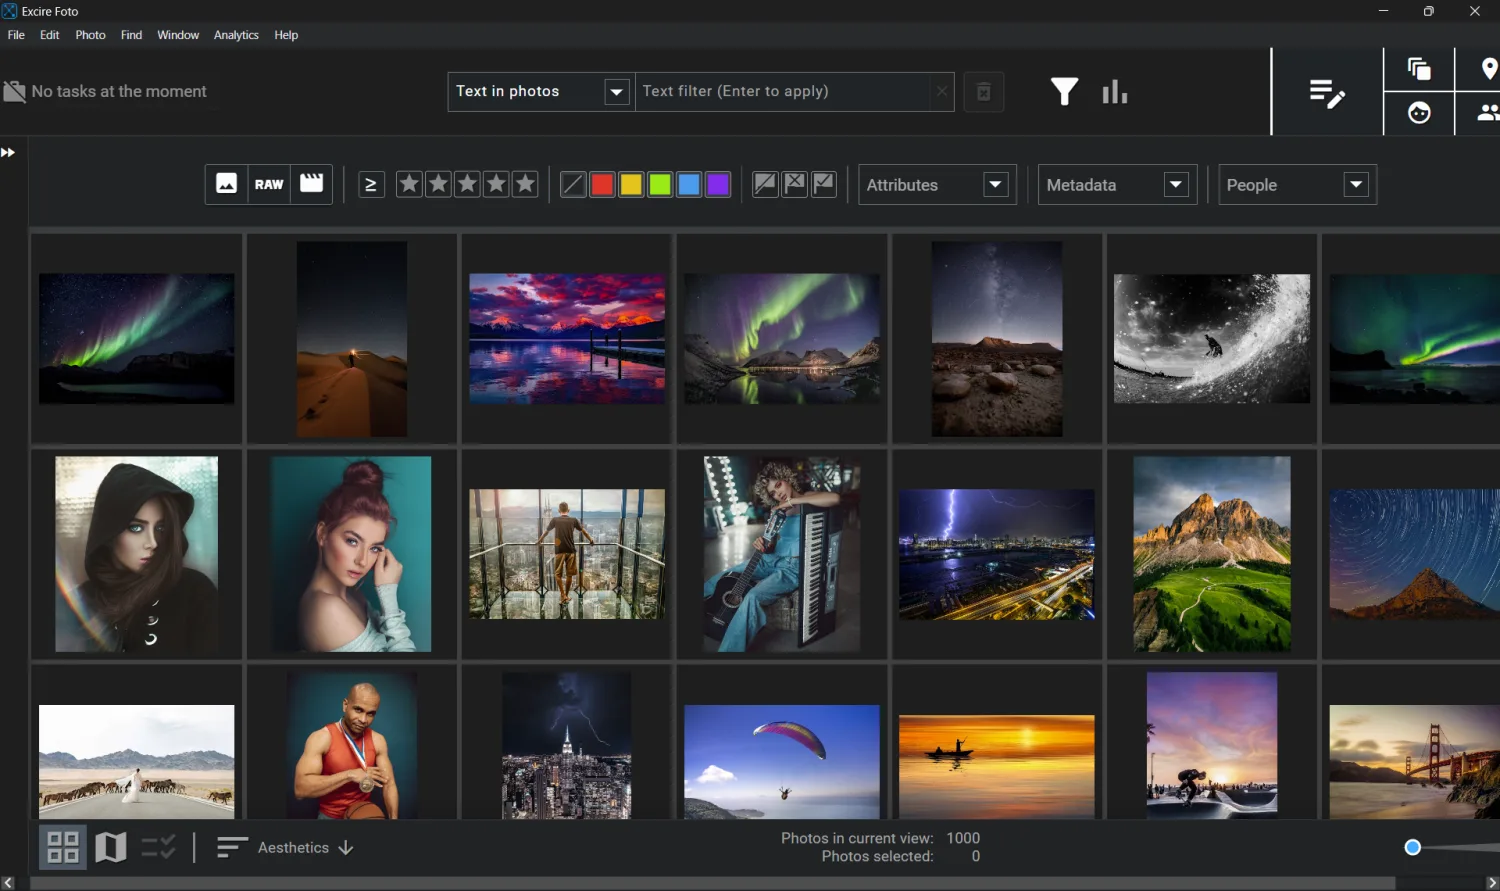
Task: Filter by green color label
Action: 660,184
